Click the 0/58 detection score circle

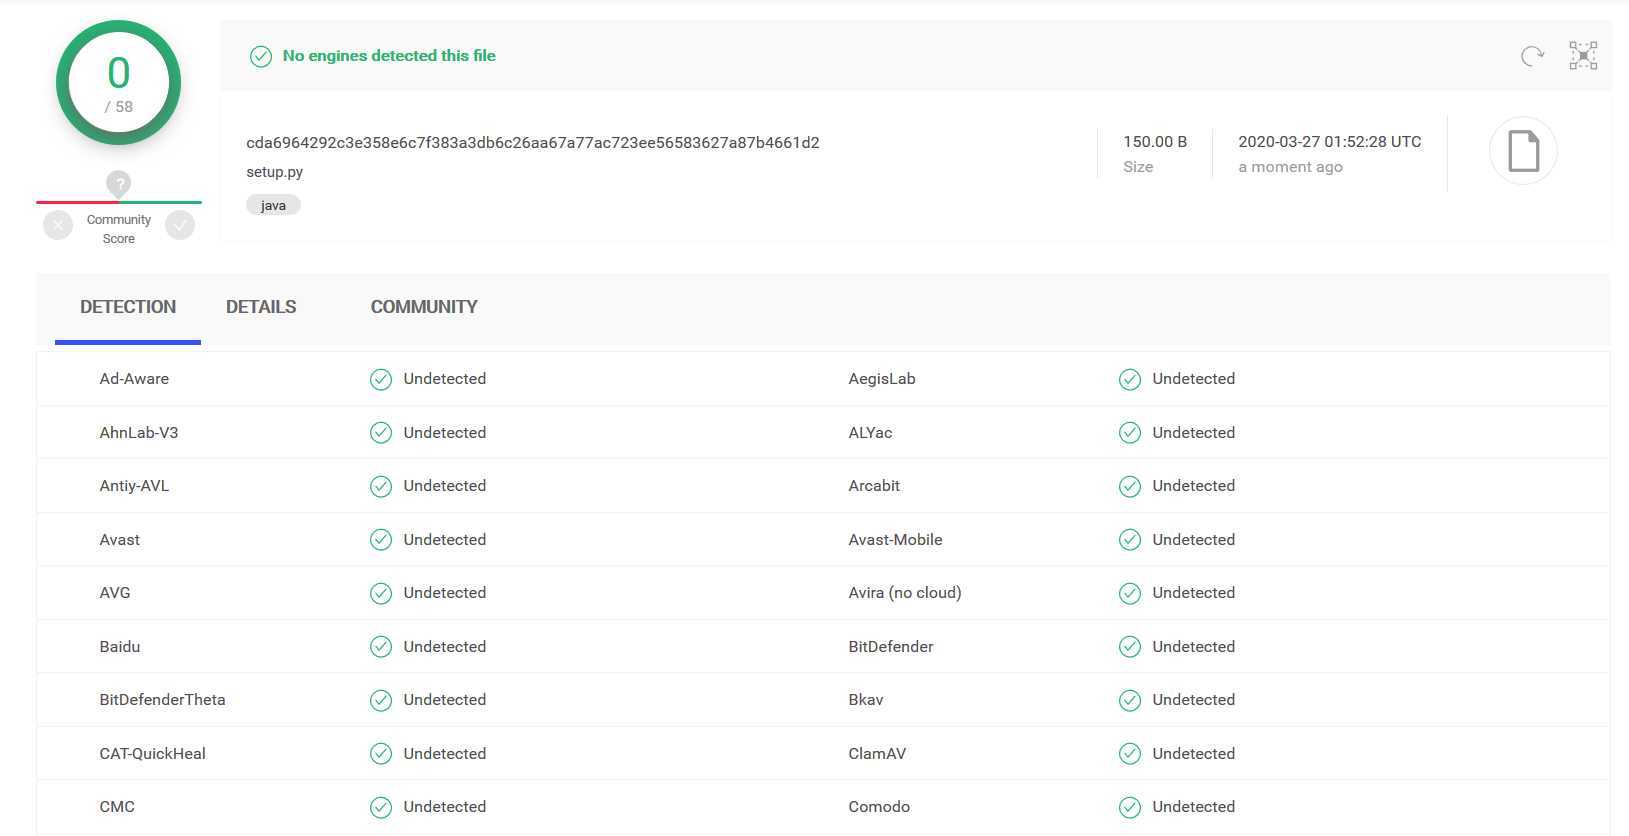tap(119, 83)
